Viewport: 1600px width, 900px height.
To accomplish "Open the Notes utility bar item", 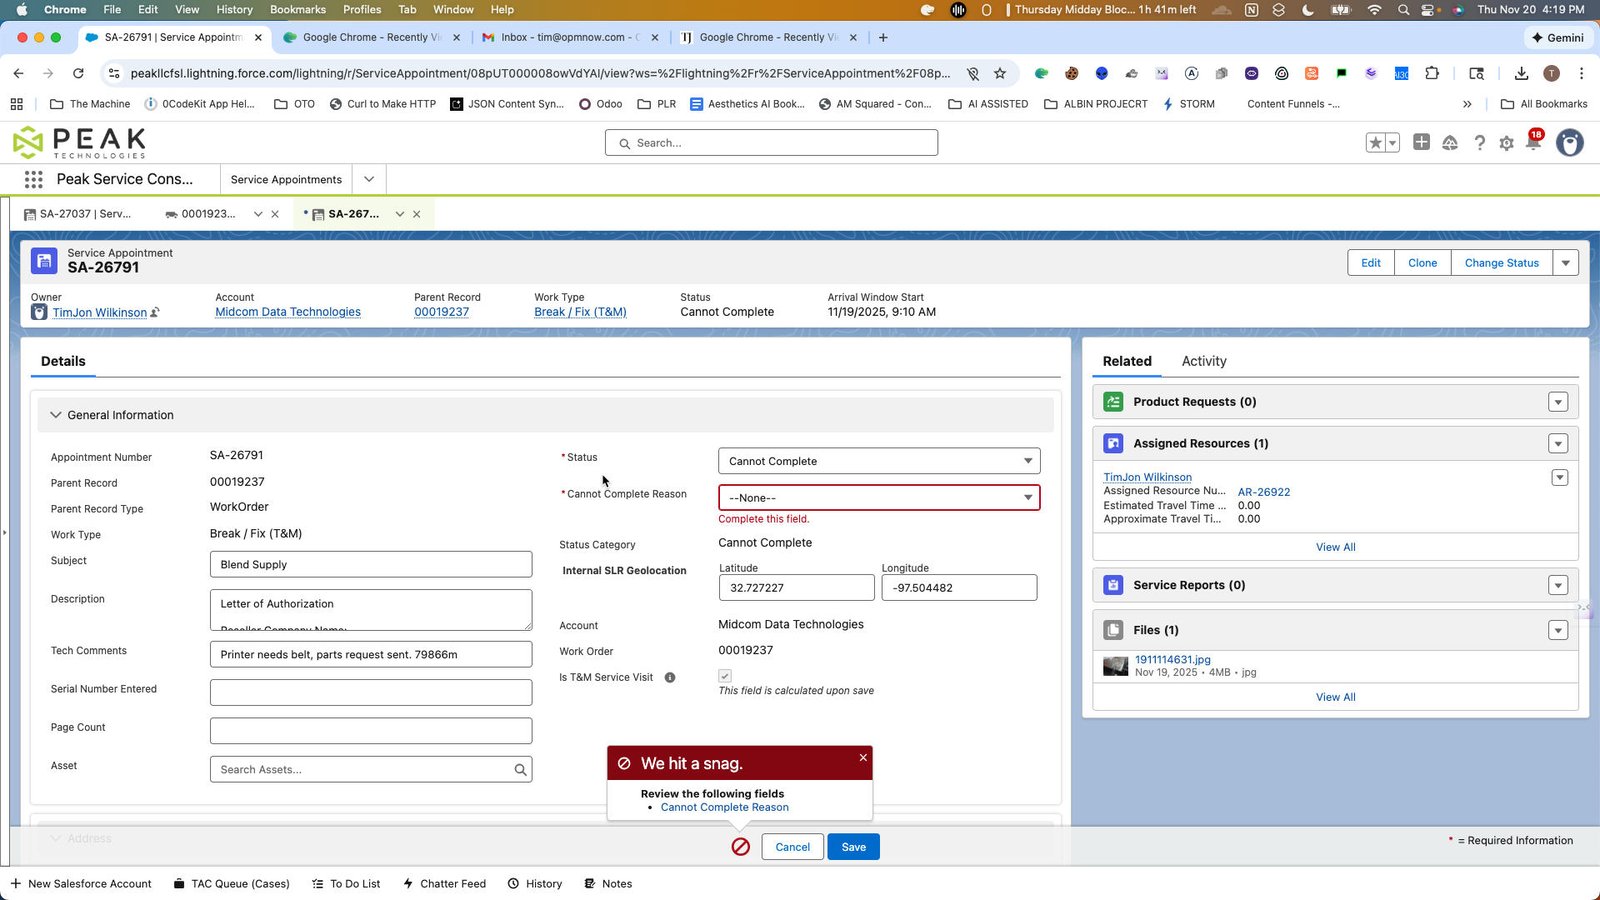I will pyautogui.click(x=608, y=884).
